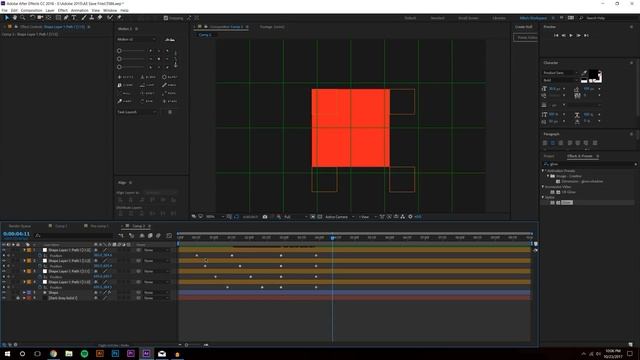Screen dimensions: 640x360
Task: Select the Puppet Pin tool
Action: click(119, 18)
